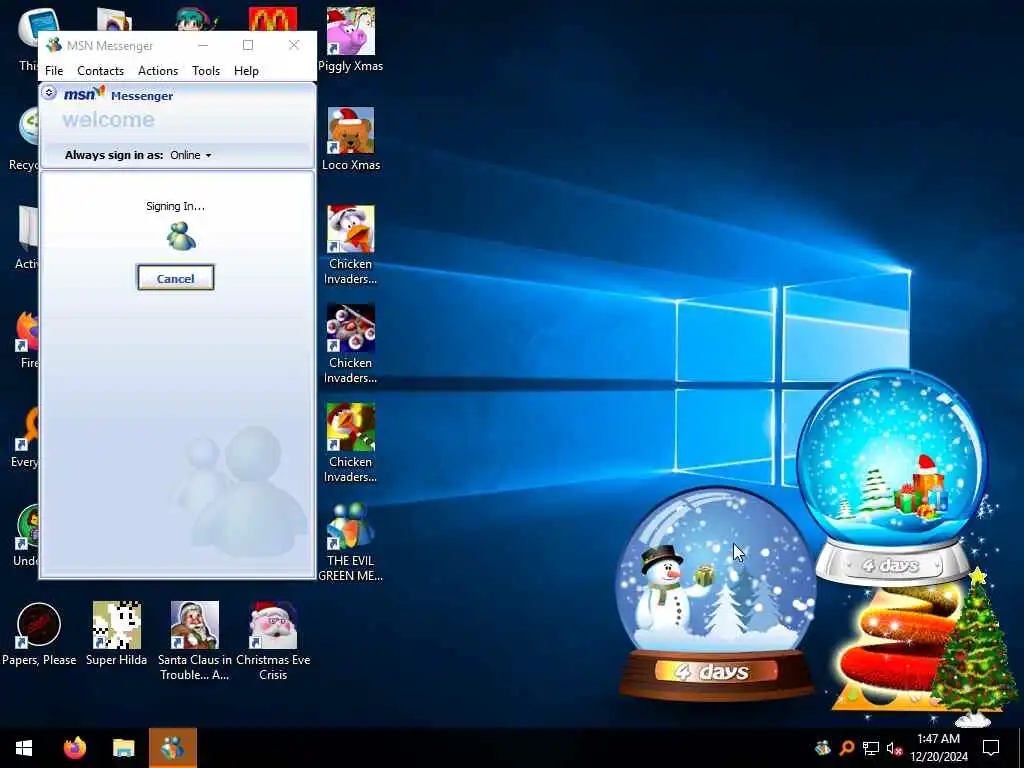Select the Loco Xmas desktop icon
Image resolution: width=1024 pixels, height=768 pixels.
coord(351,139)
